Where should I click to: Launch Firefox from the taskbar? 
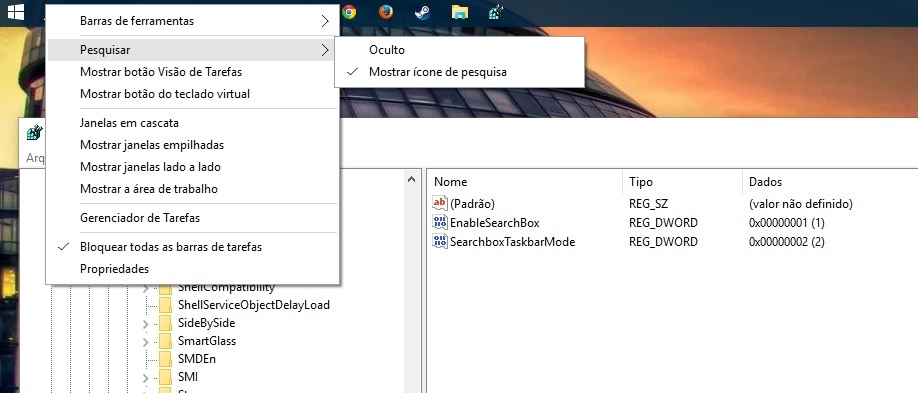pyautogui.click(x=385, y=12)
